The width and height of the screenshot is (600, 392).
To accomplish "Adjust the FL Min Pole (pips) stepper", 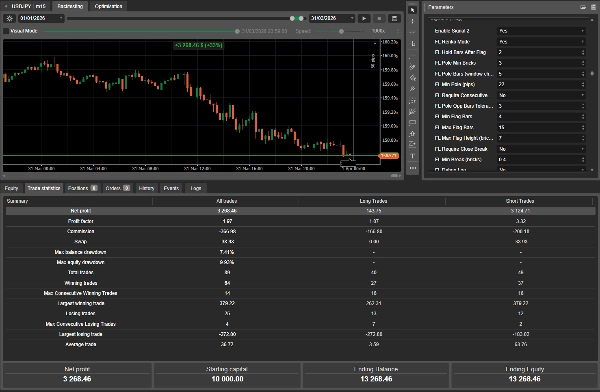I will click(583, 84).
